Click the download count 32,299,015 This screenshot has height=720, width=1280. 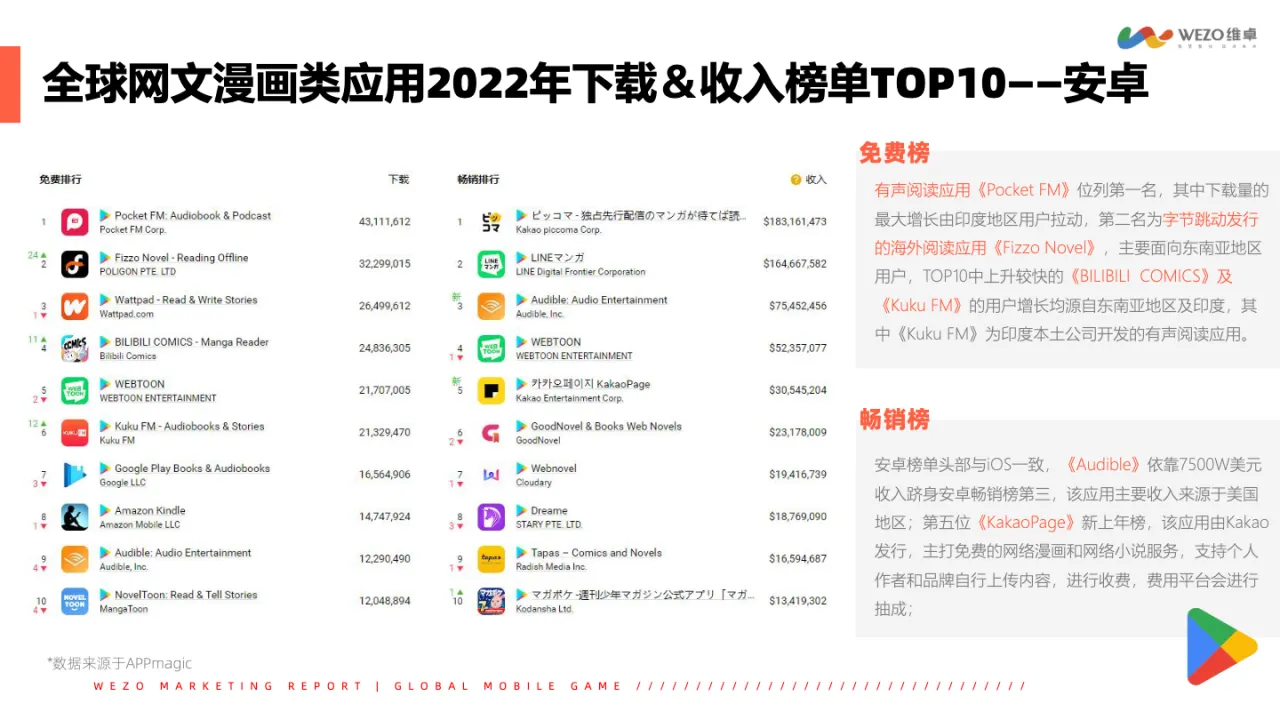pos(385,264)
